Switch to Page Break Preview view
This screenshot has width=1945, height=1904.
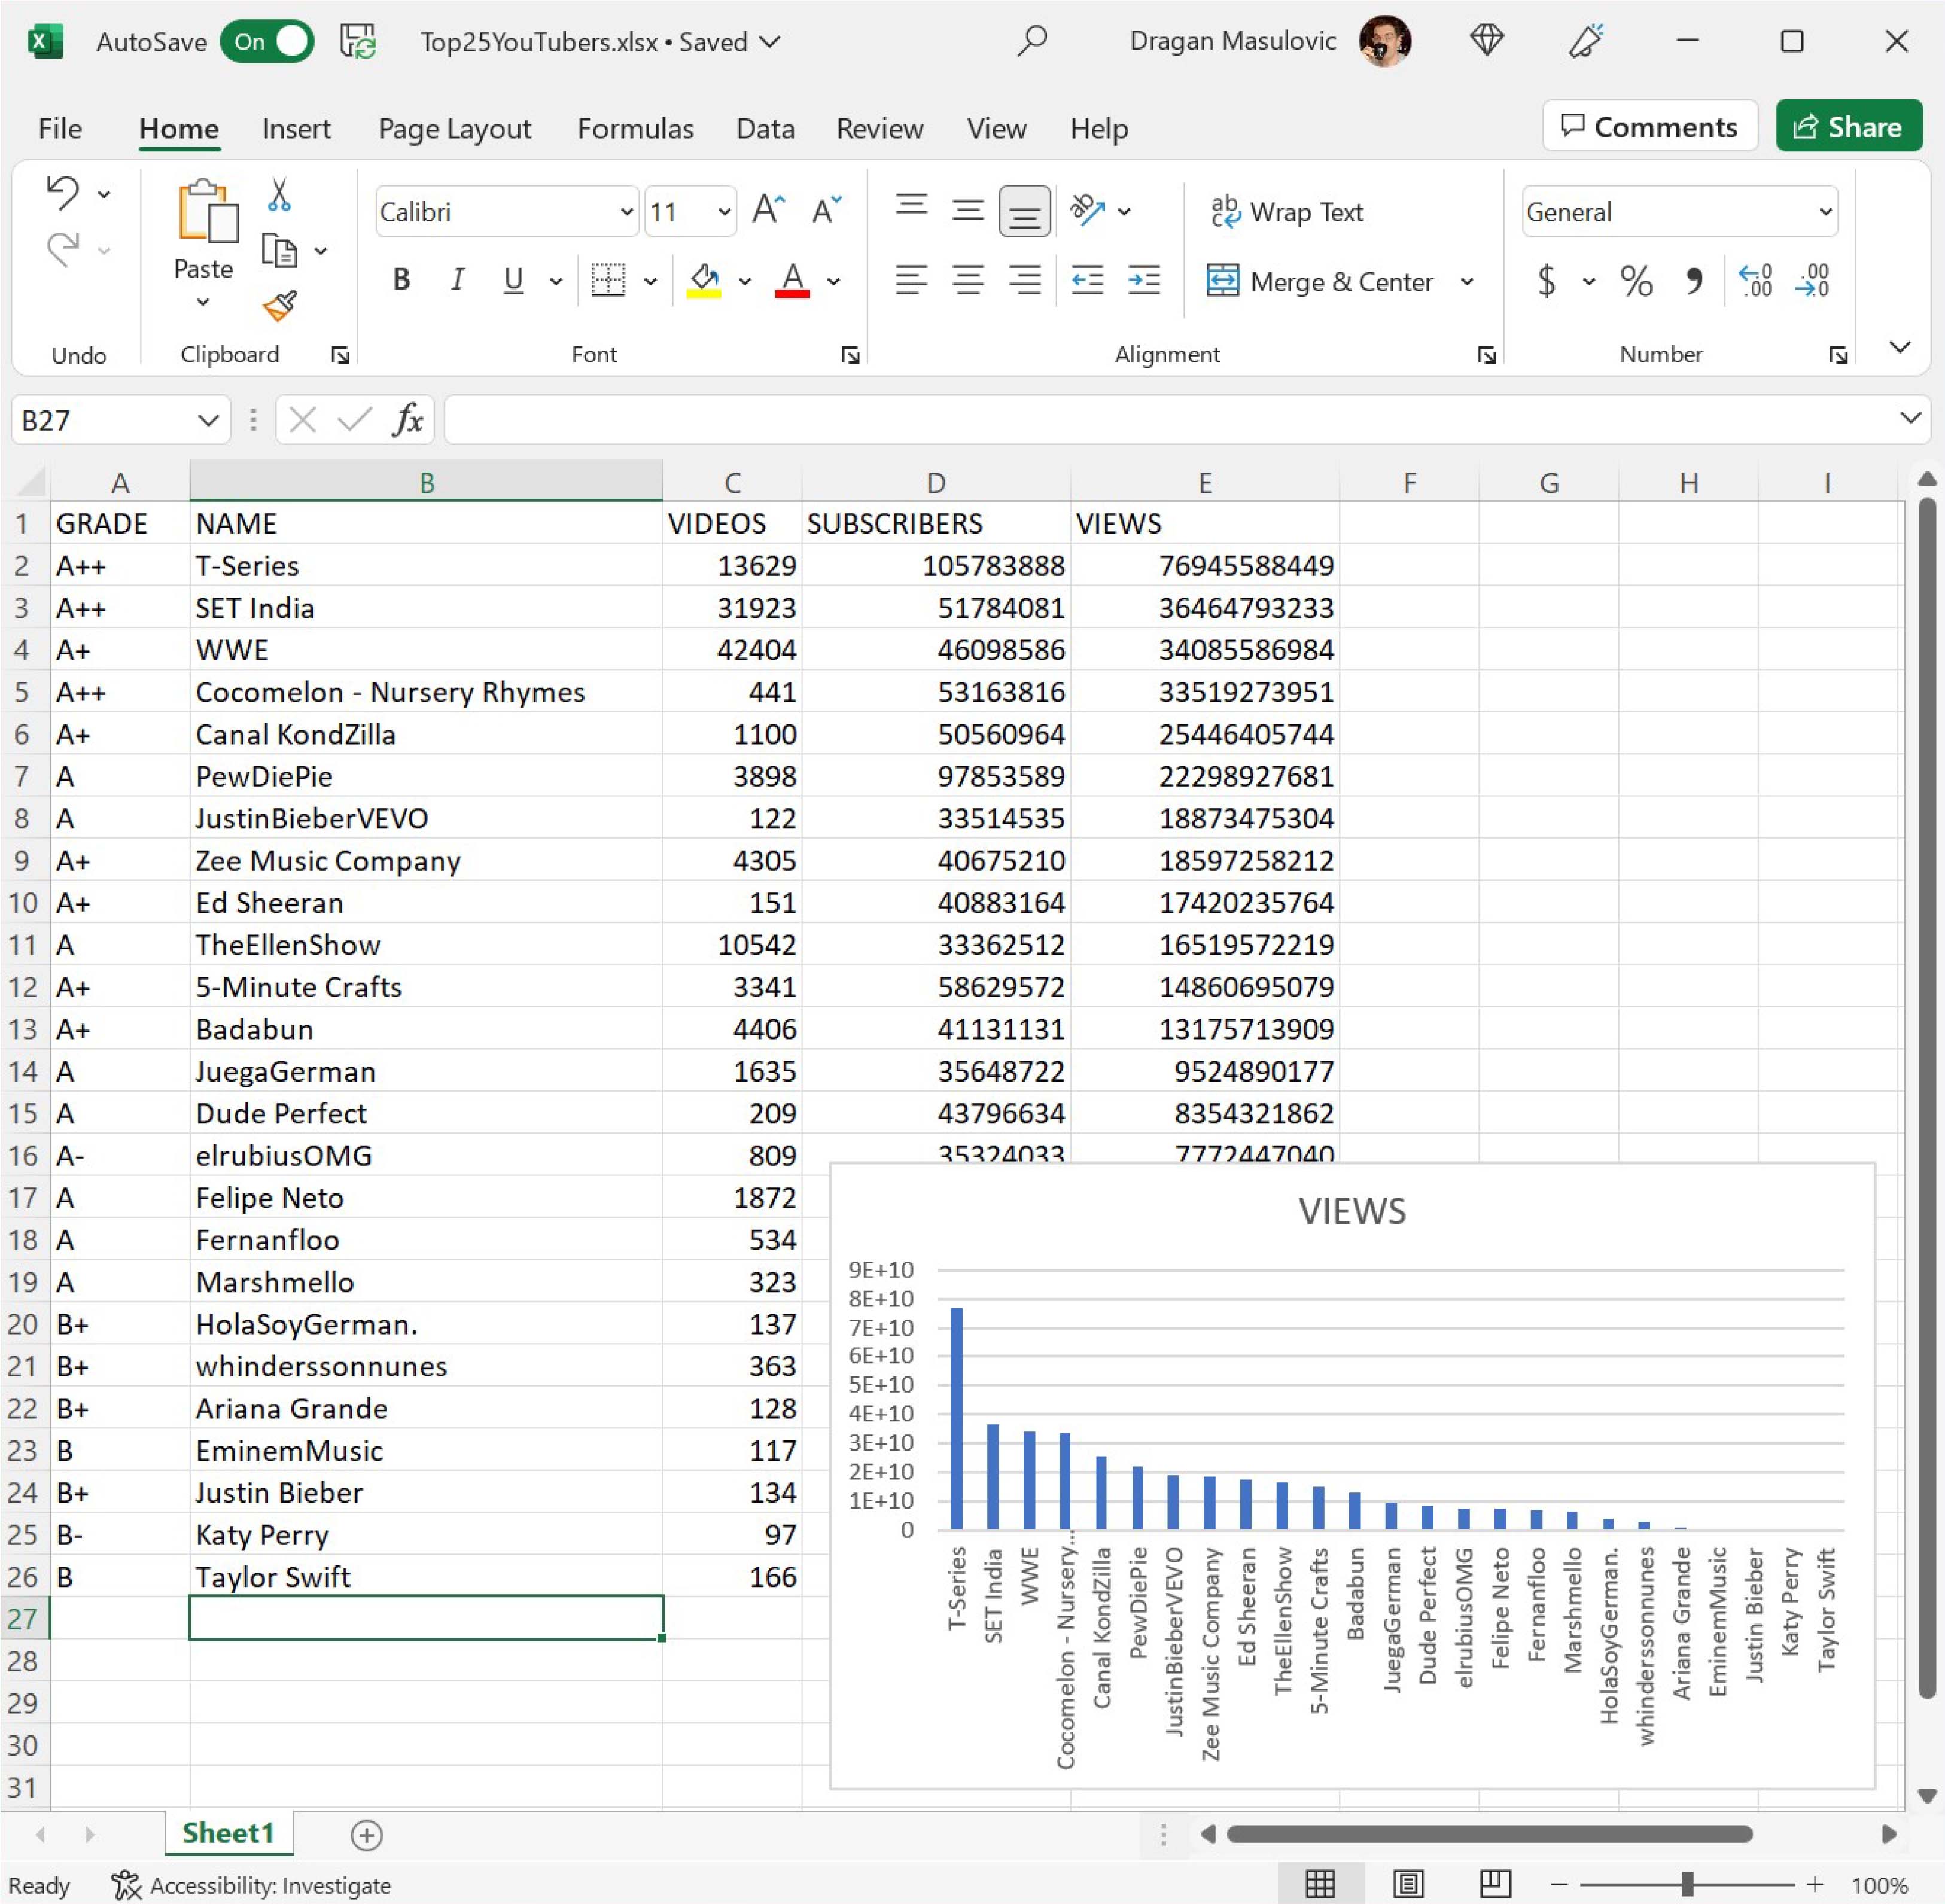point(1495,1884)
